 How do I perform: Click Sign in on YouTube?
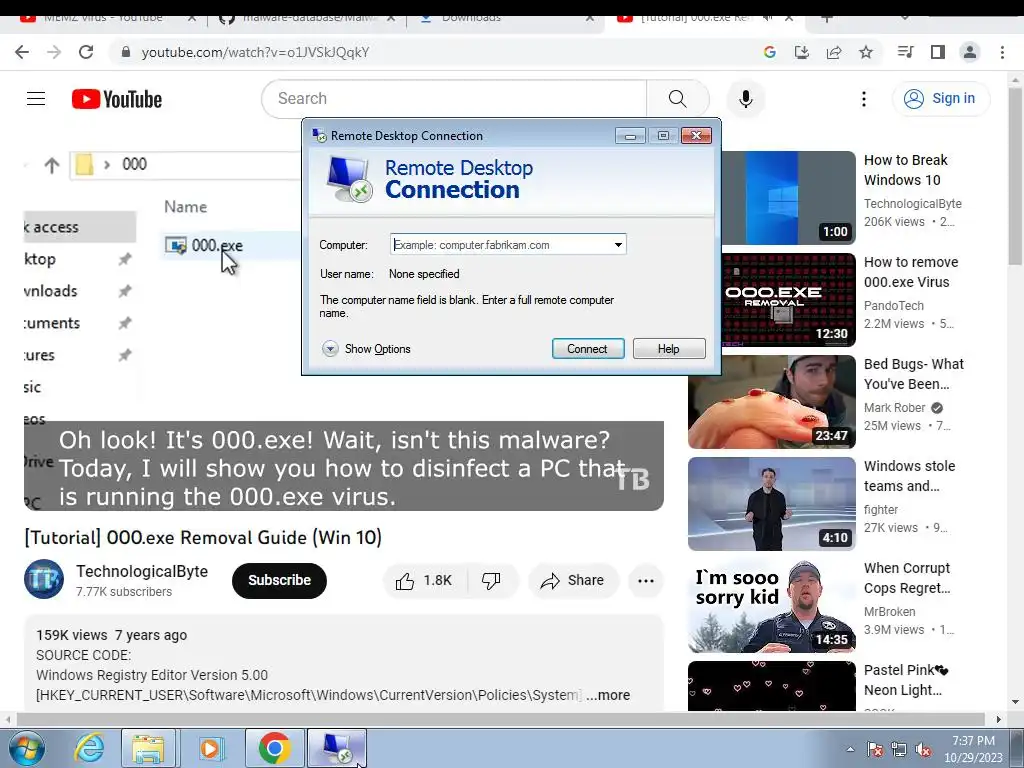940,99
